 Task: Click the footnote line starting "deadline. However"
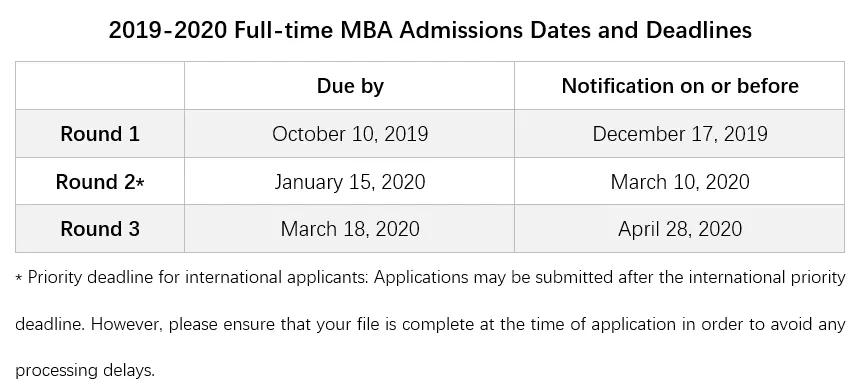click(x=430, y=324)
